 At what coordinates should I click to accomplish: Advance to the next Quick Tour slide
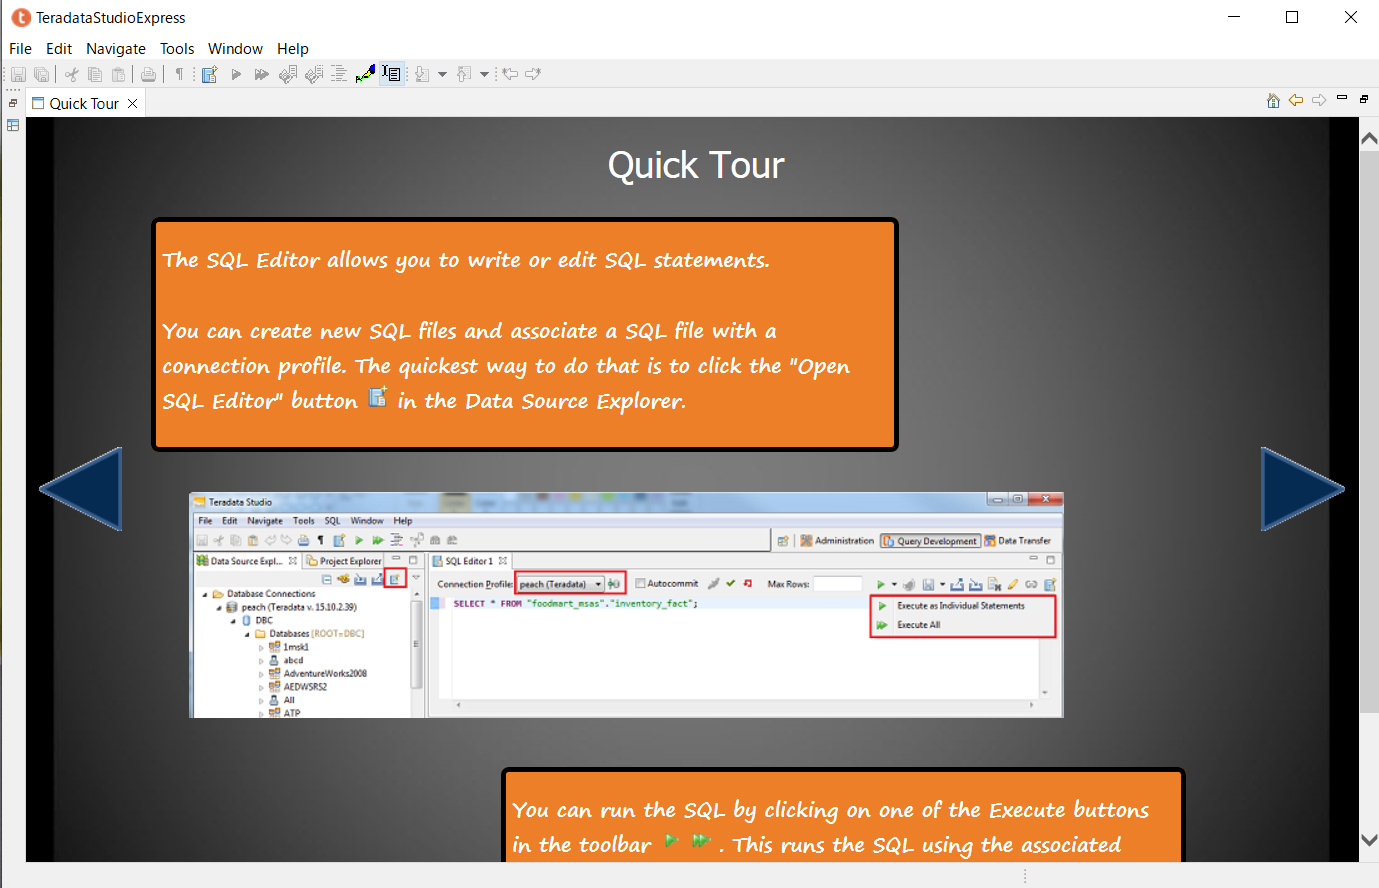pyautogui.click(x=1302, y=489)
